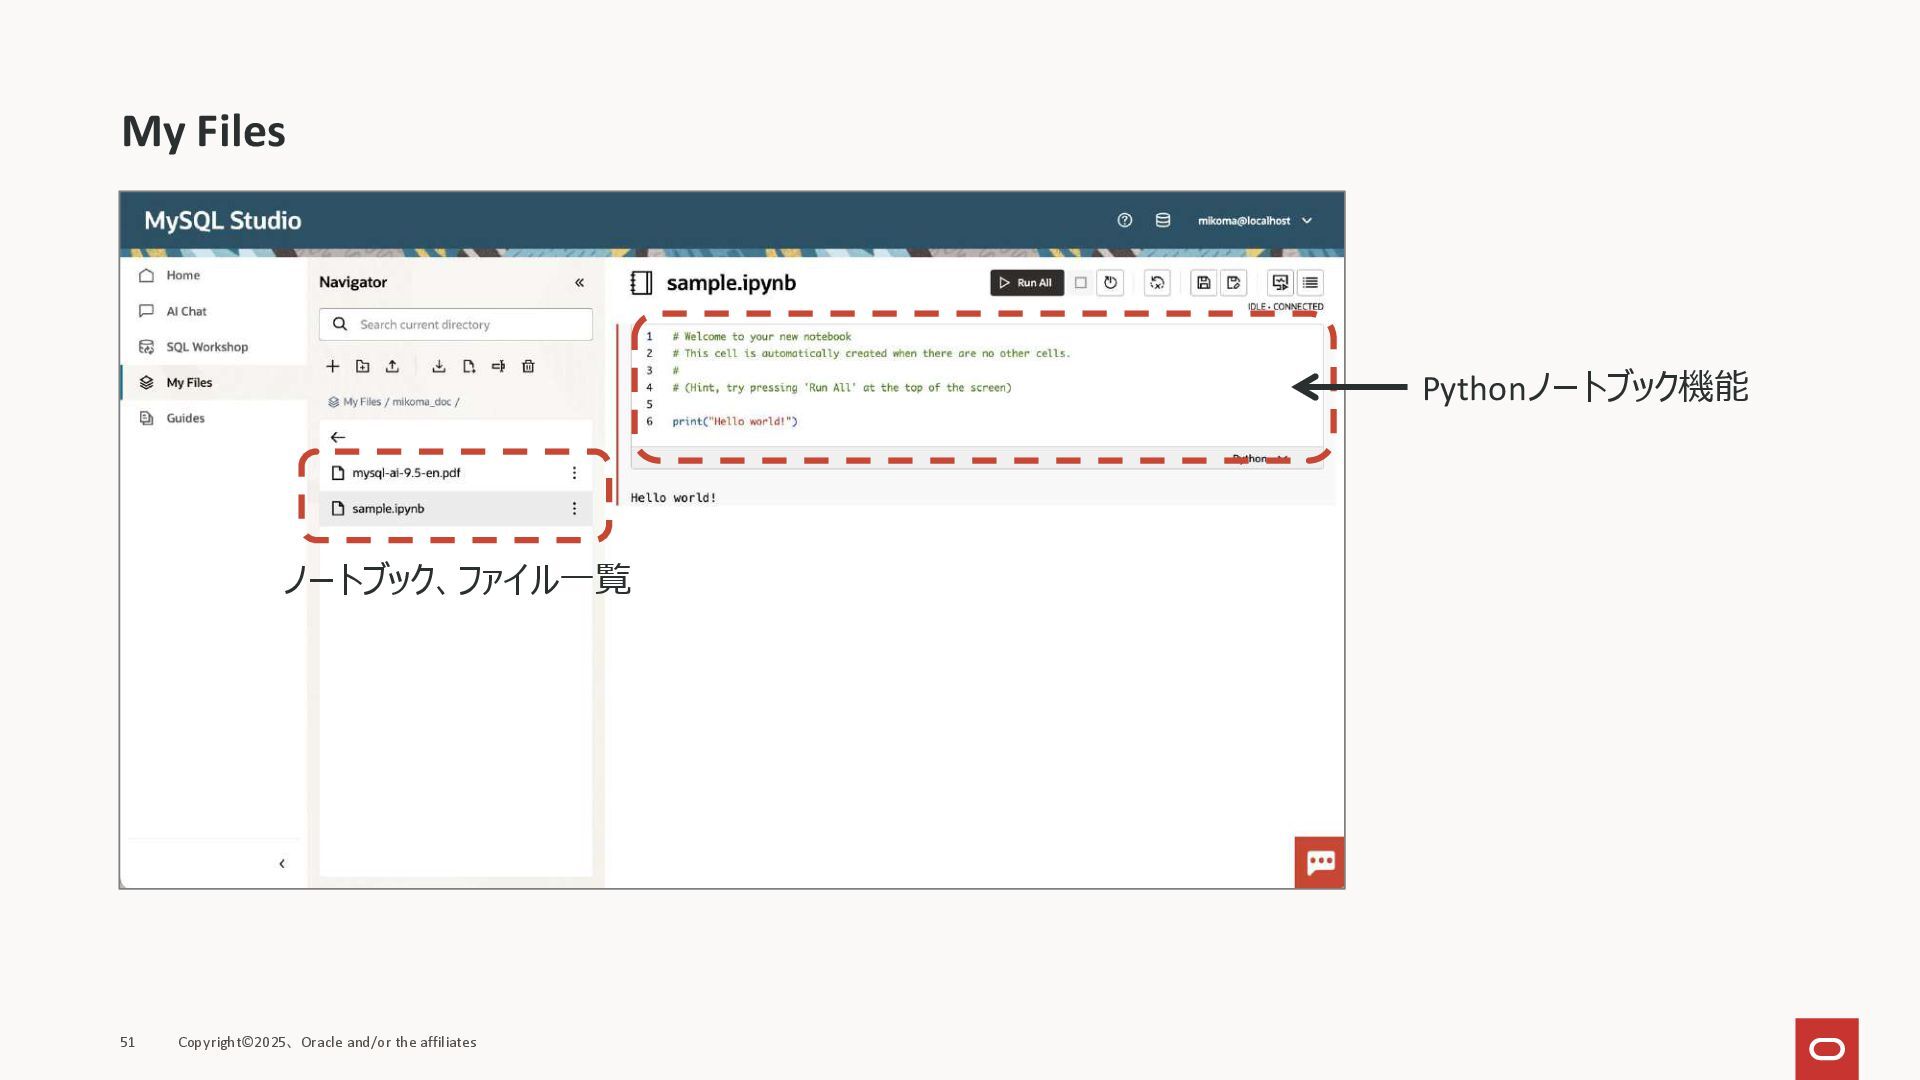This screenshot has width=1920, height=1080.
Task: Click the new file plus icon
Action: [x=333, y=367]
